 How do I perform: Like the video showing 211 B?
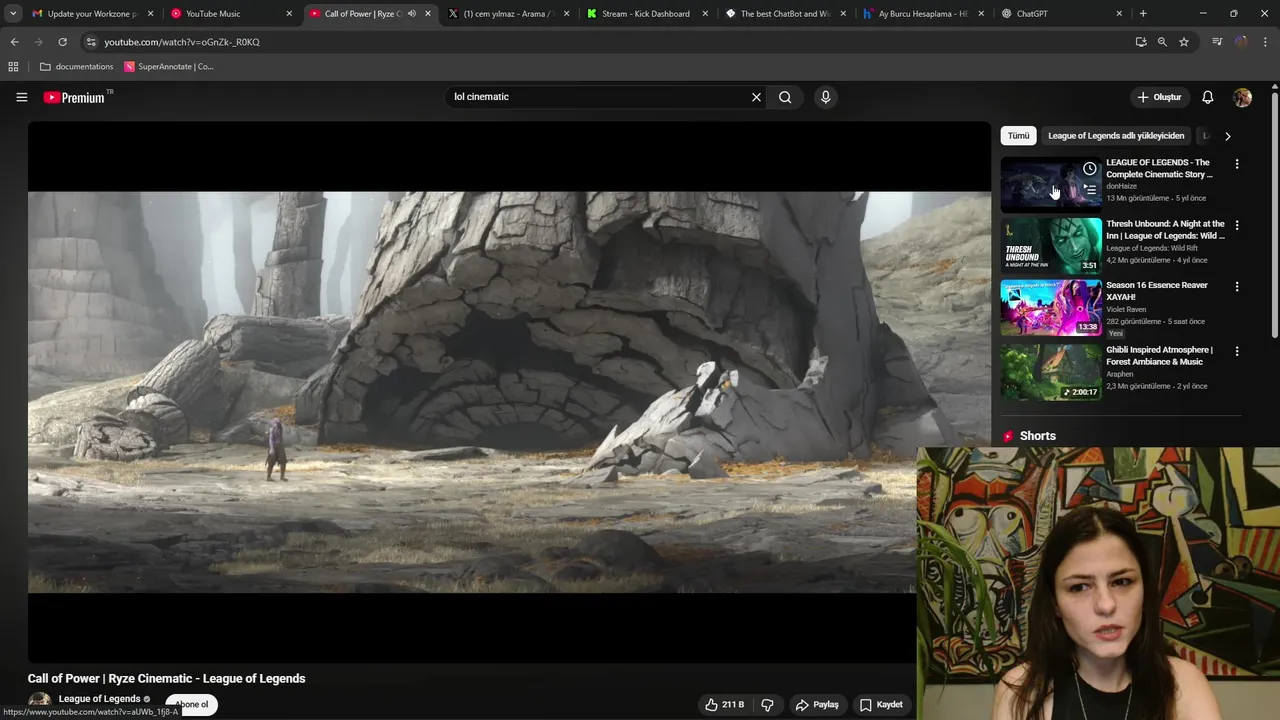[725, 705]
